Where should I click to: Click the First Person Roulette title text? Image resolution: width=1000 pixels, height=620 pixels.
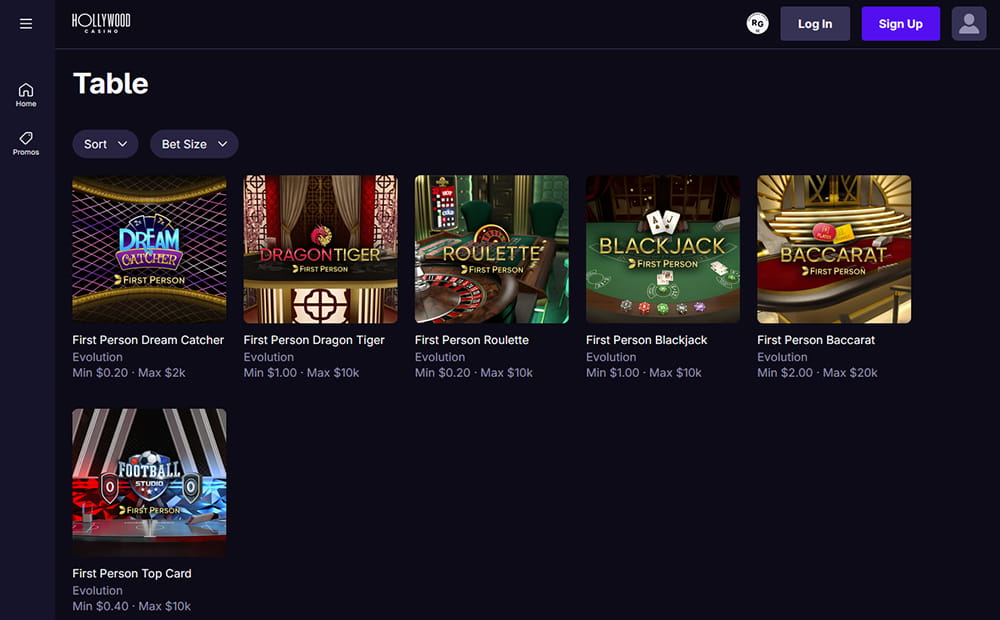(x=471, y=340)
